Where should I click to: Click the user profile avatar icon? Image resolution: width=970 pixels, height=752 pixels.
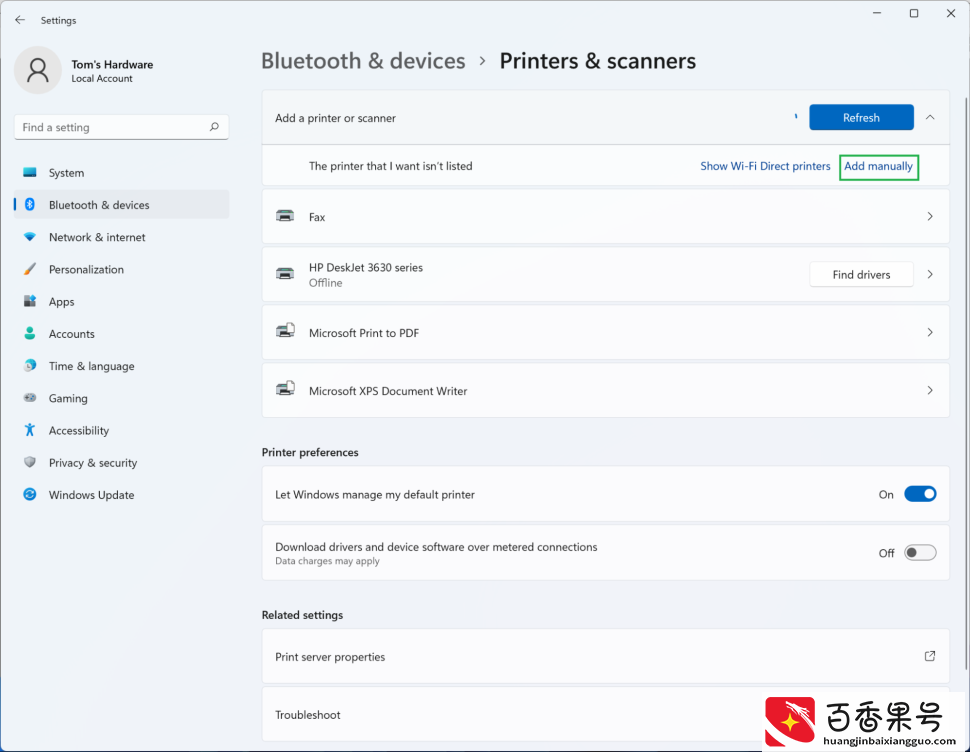point(38,70)
